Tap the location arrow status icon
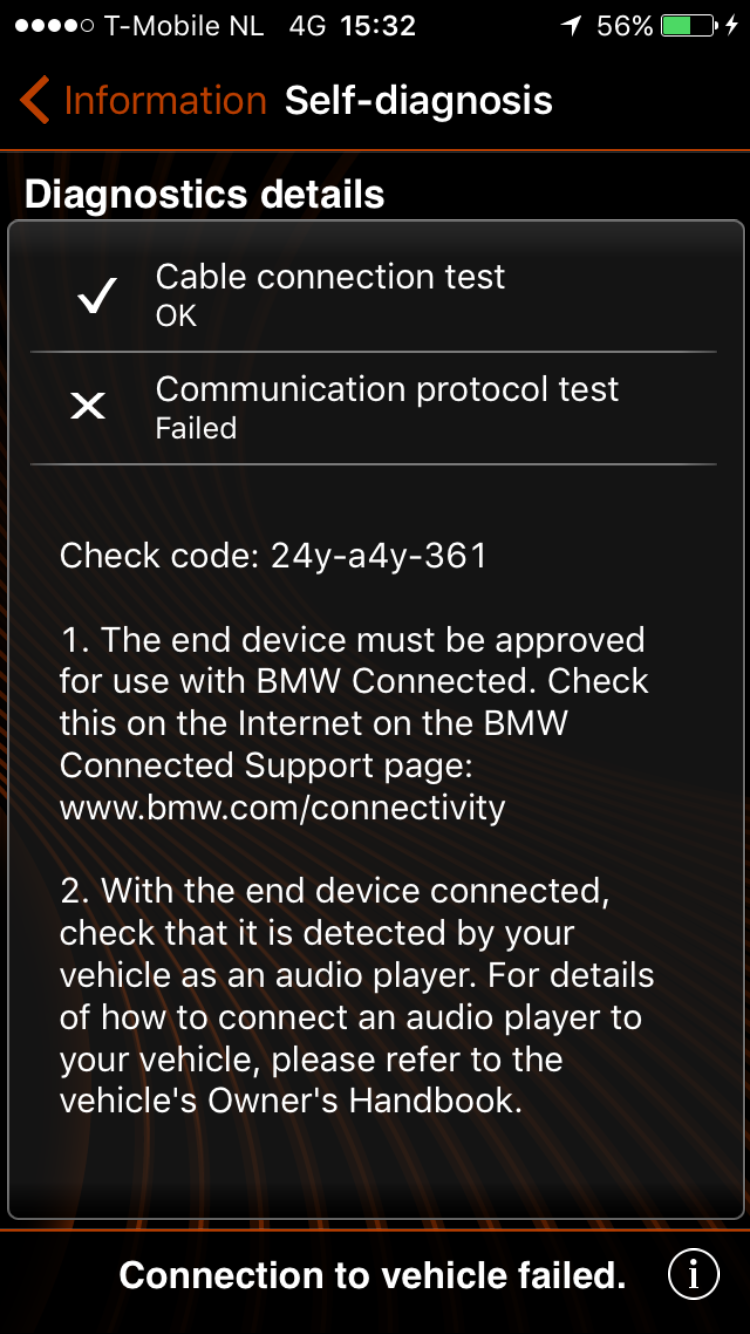 pos(572,26)
